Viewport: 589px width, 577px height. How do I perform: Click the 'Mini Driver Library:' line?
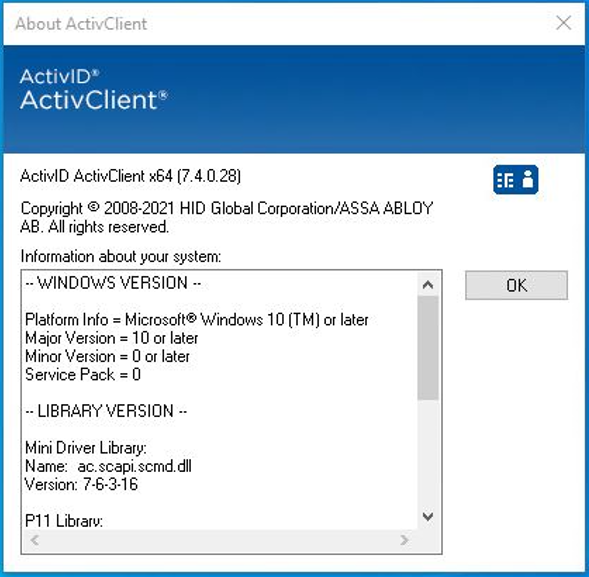pyautogui.click(x=86, y=448)
